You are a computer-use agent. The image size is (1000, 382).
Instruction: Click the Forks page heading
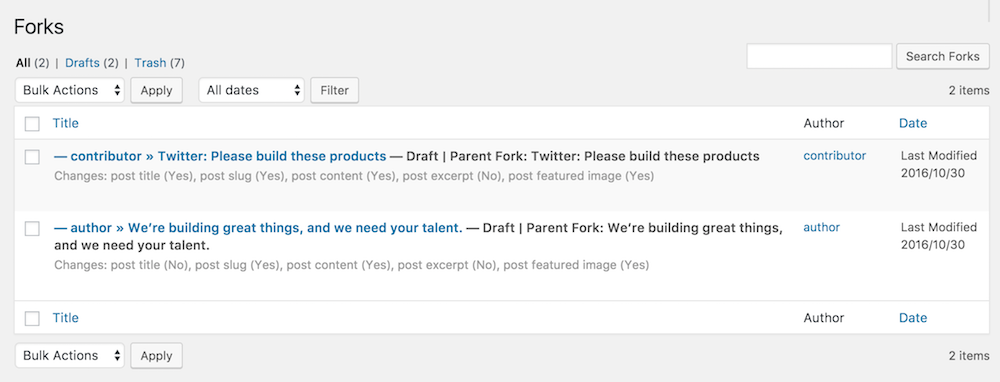click(x=39, y=27)
